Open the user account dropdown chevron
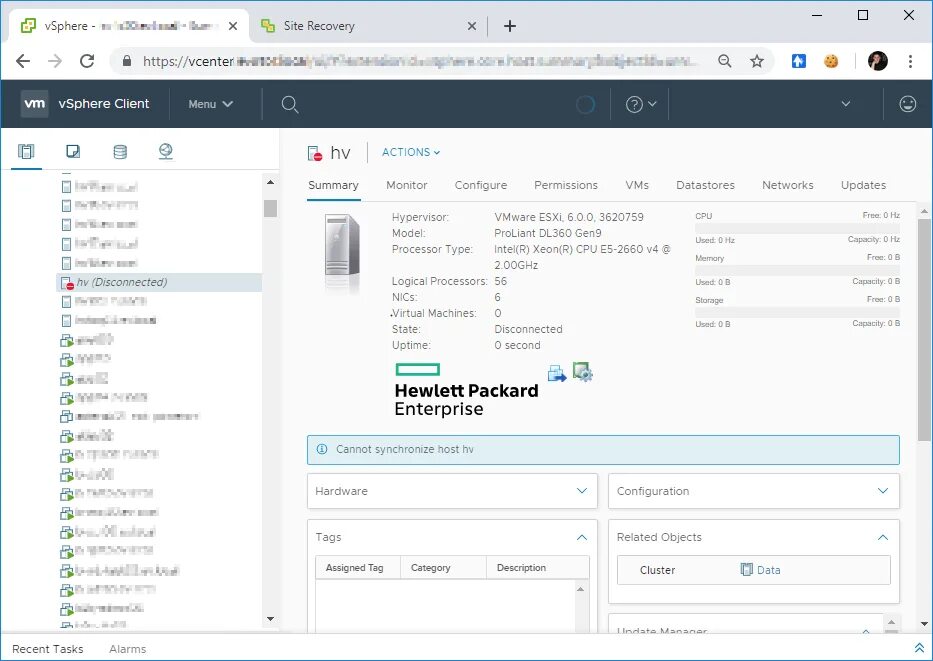 [x=846, y=104]
